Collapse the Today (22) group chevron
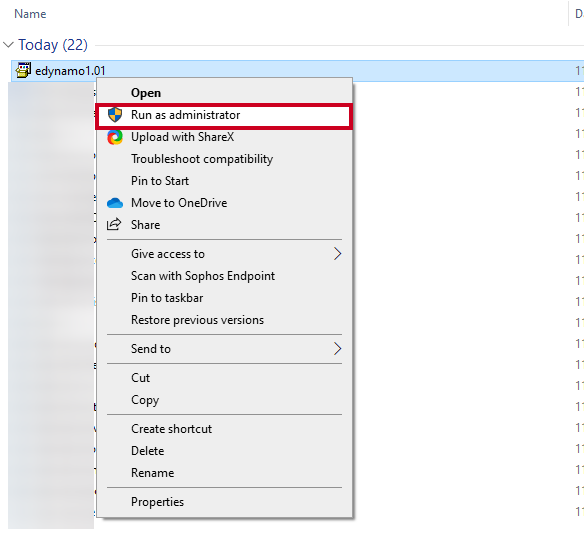Image resolution: width=584 pixels, height=533 pixels. pos(8,45)
